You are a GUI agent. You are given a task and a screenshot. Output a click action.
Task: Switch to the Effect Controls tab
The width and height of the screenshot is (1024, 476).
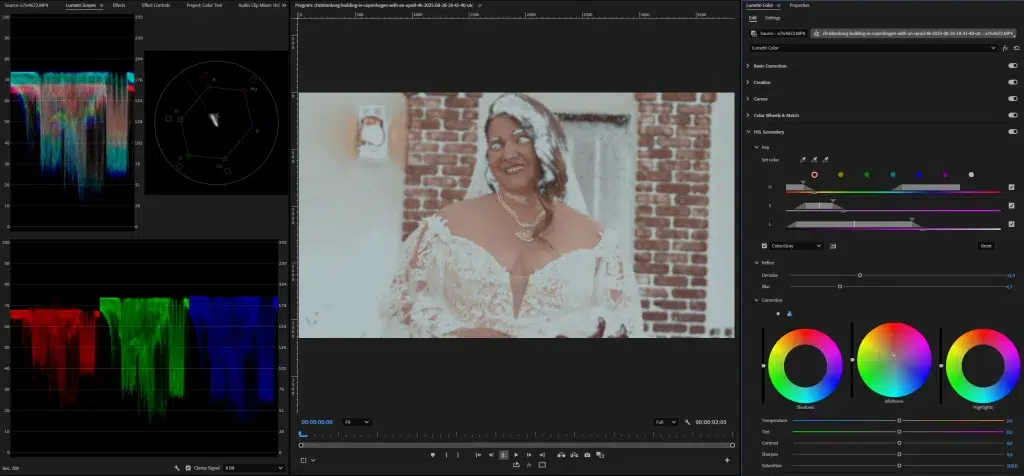[x=154, y=5]
